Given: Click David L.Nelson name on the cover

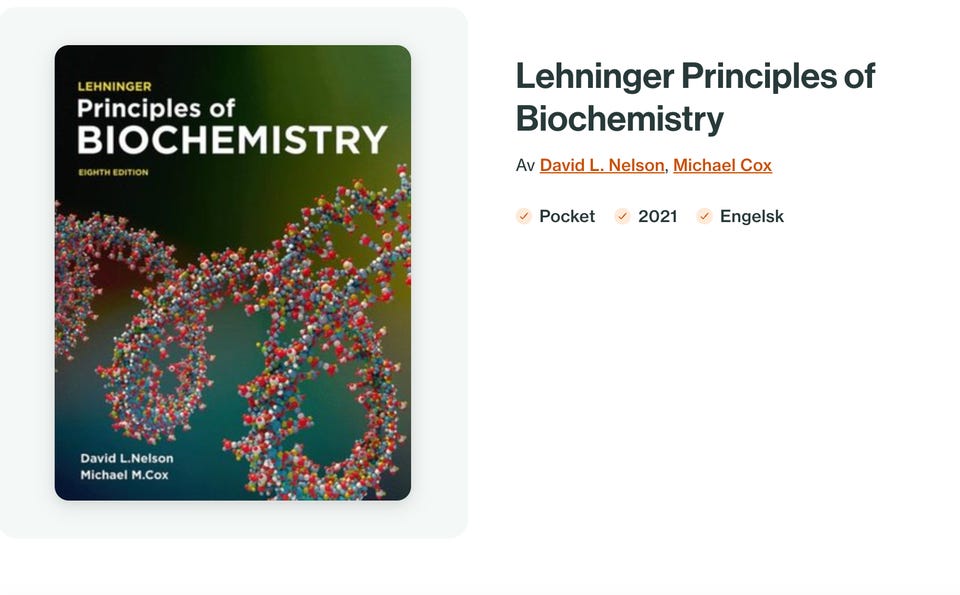Looking at the screenshot, I should click(x=126, y=458).
